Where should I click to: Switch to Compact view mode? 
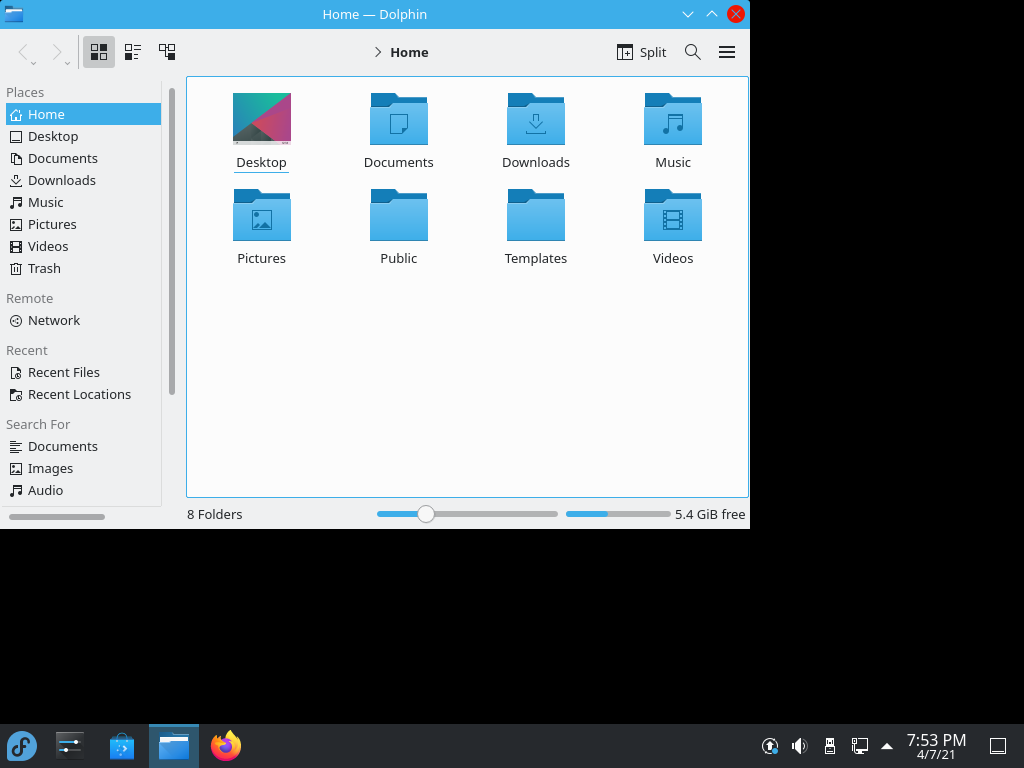pos(133,52)
